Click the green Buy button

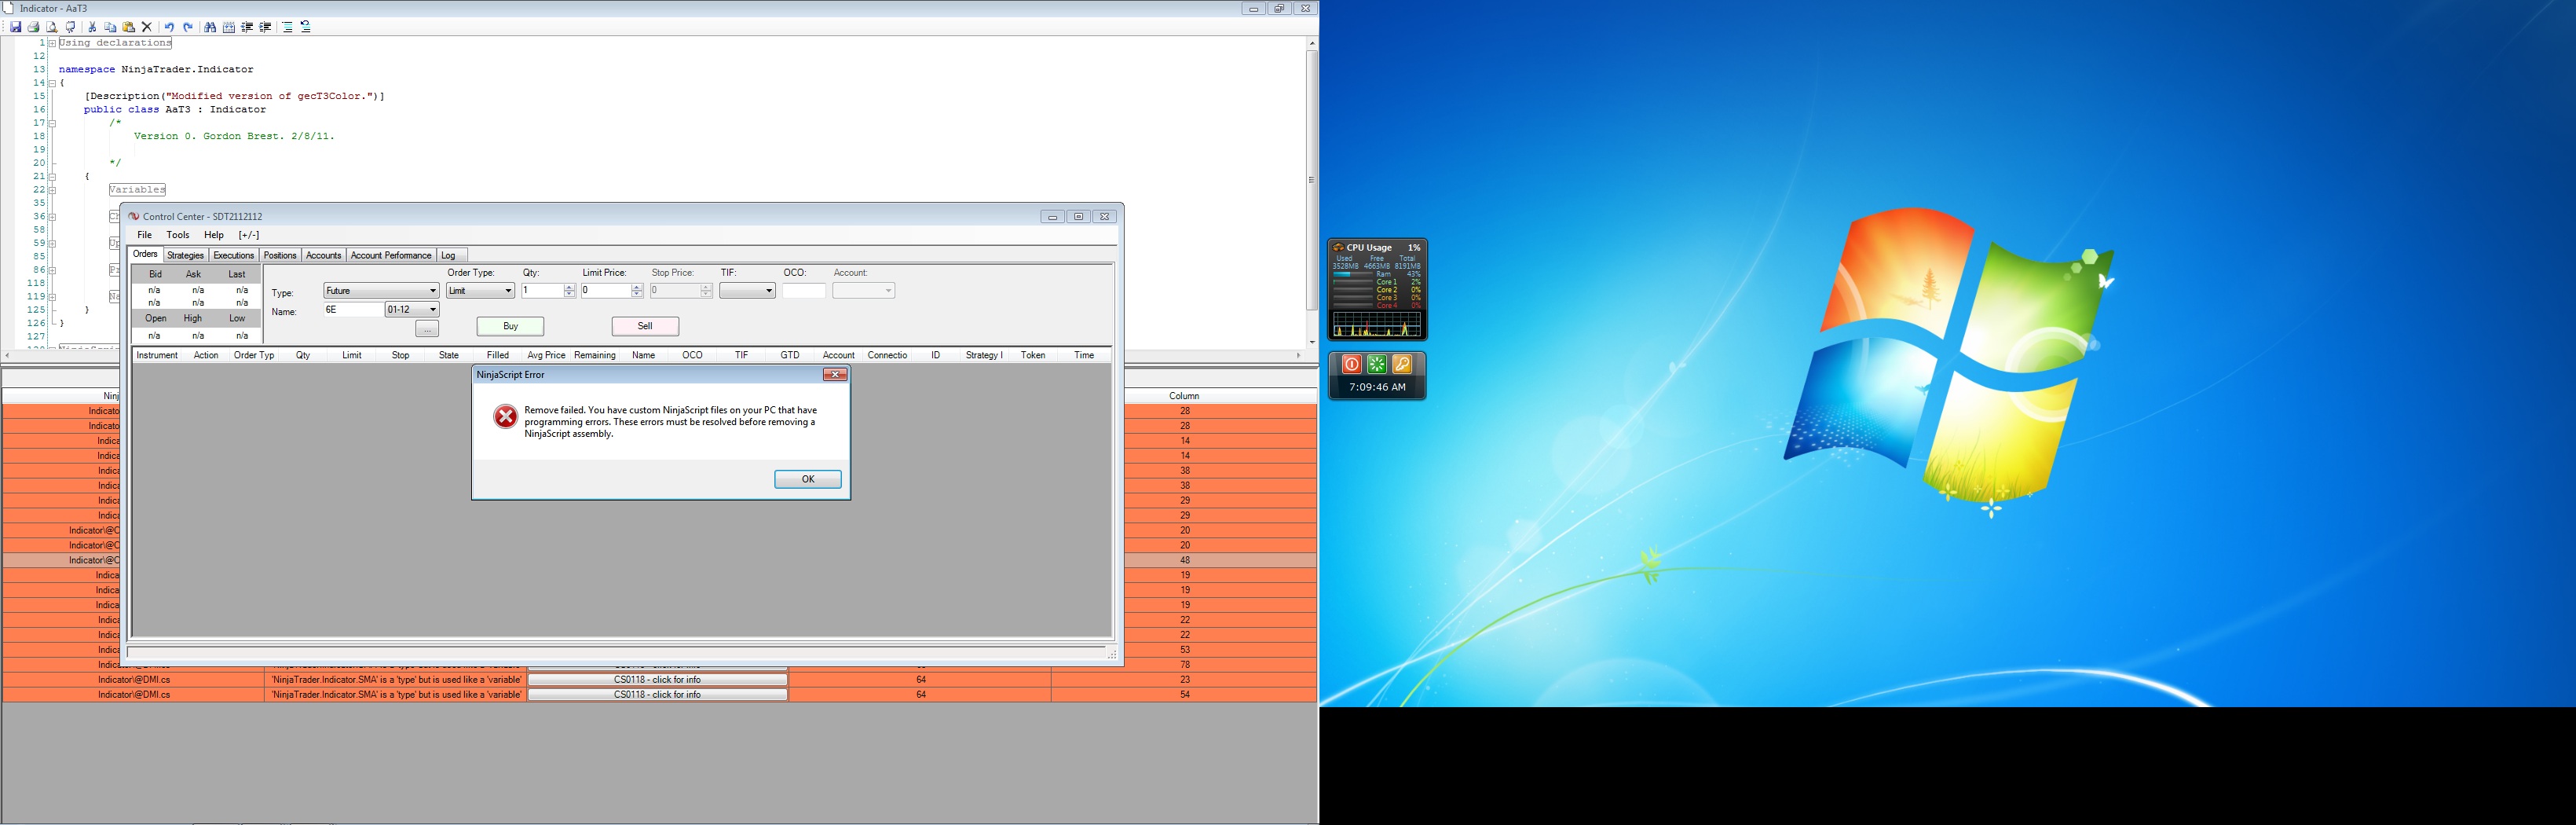click(x=510, y=326)
